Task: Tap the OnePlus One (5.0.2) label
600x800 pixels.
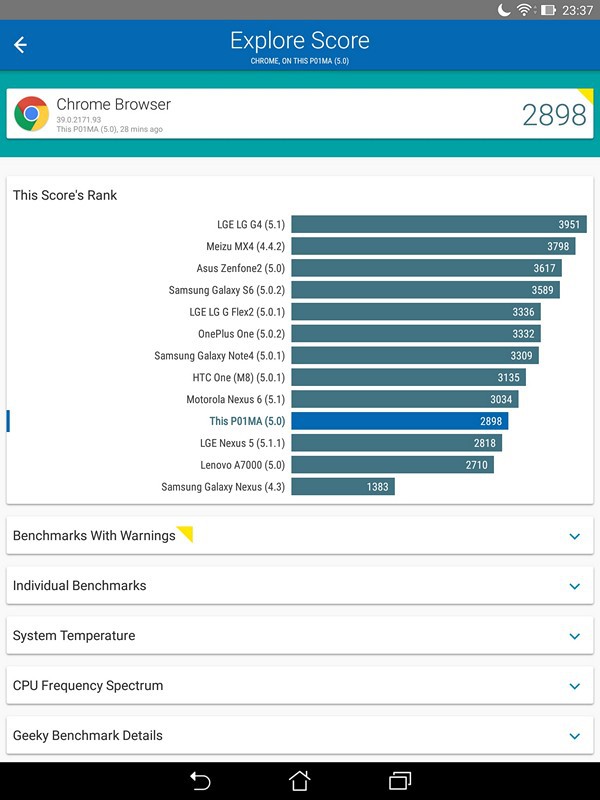Action: click(241, 334)
